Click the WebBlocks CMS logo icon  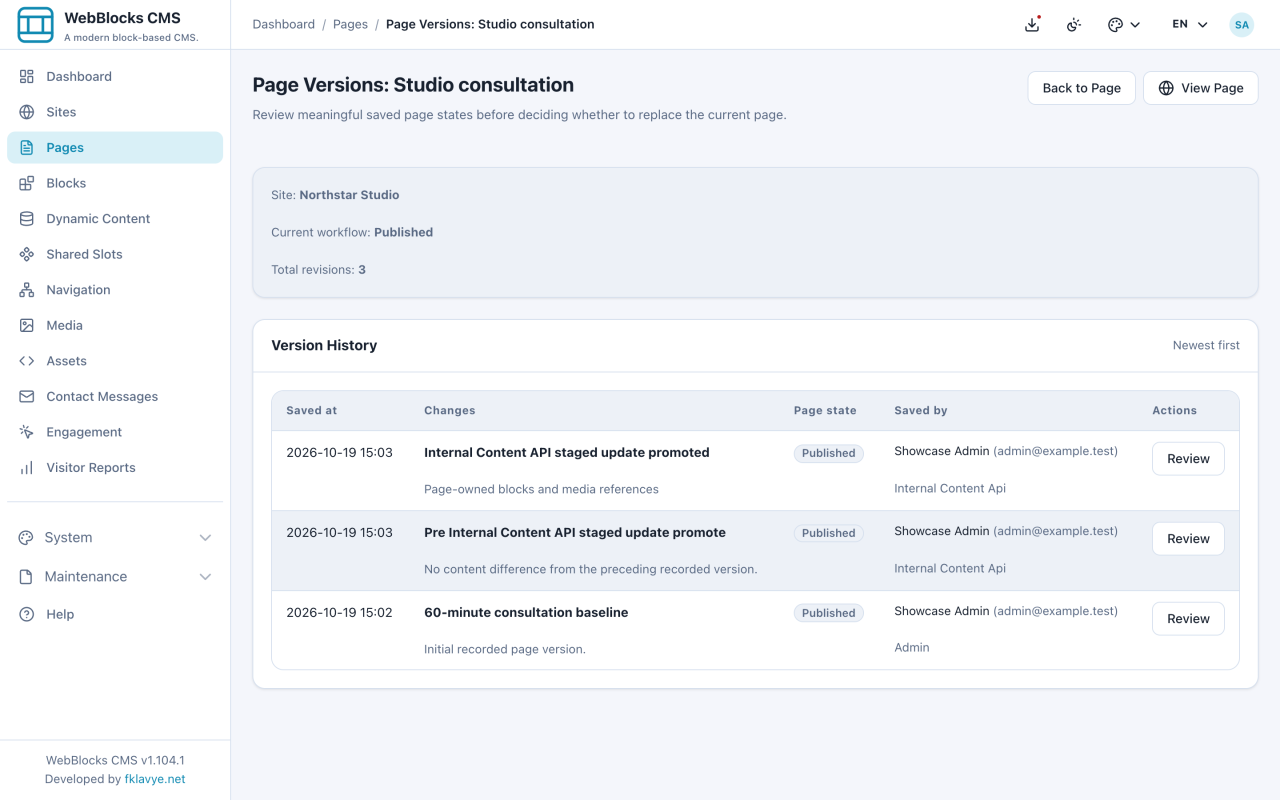tap(36, 25)
